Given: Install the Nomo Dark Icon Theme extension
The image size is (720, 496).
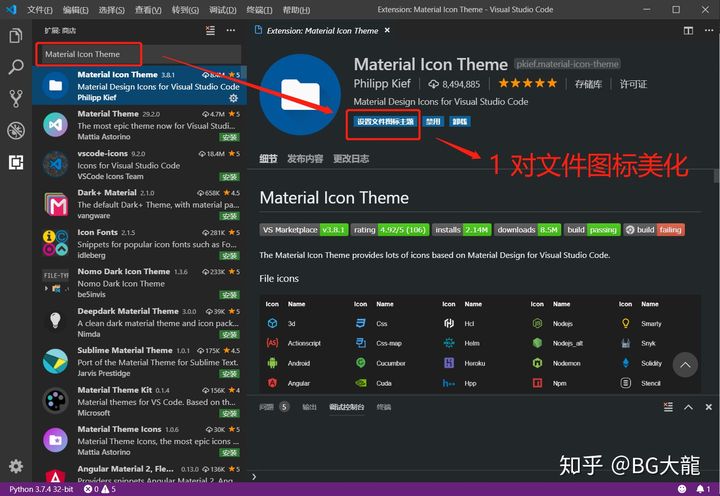Looking at the screenshot, I should (229, 295).
